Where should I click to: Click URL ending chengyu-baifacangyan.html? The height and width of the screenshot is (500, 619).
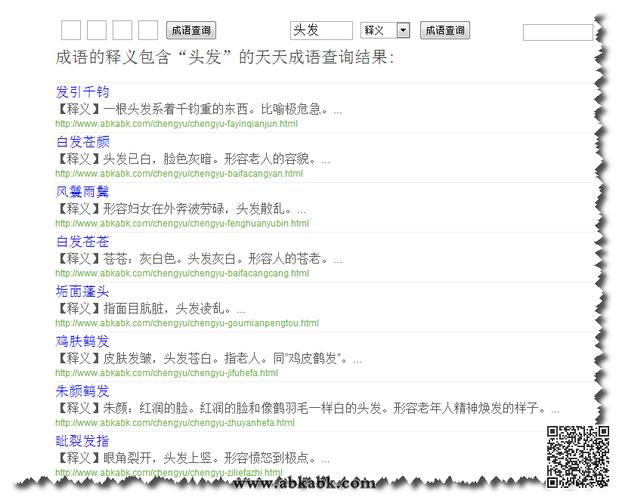tap(179, 174)
